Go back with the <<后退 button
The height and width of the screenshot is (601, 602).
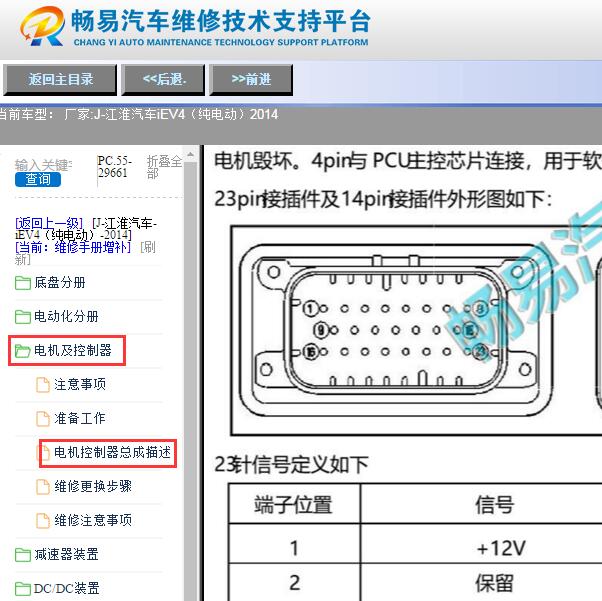(163, 80)
